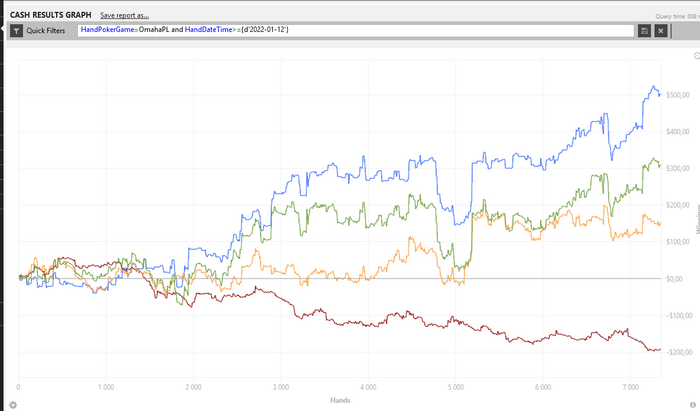Save the current quick filter with the disk icon
Image resolution: width=700 pixels, height=411 pixels.
[x=644, y=31]
